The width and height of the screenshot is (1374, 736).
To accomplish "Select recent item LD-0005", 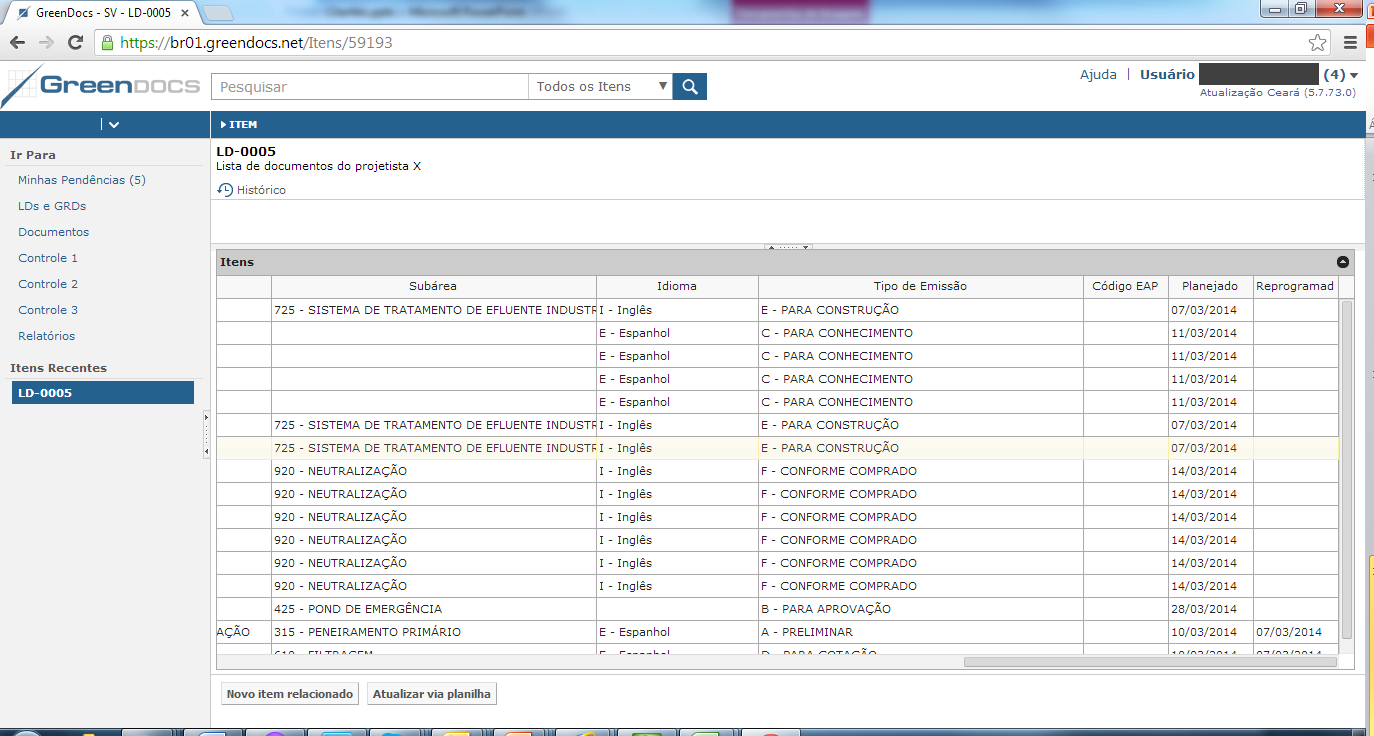I will coord(103,393).
